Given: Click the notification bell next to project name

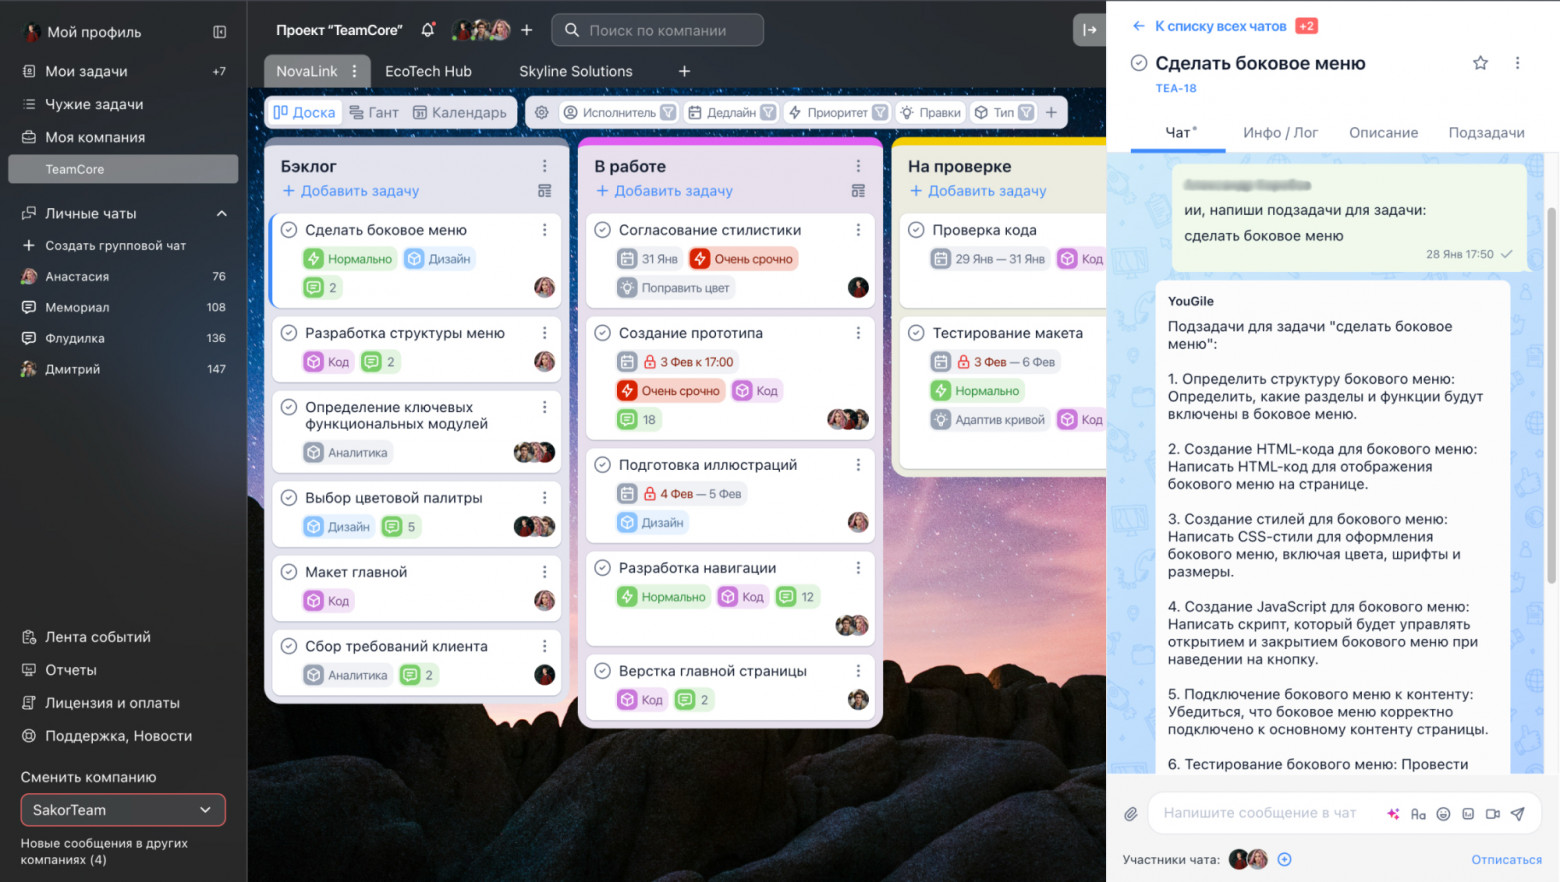Looking at the screenshot, I should pos(428,30).
